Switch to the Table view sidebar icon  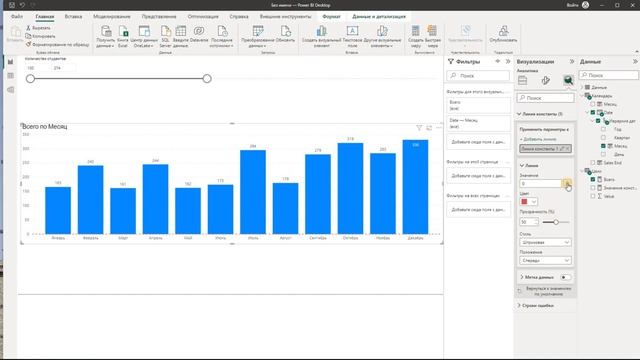coord(10,76)
